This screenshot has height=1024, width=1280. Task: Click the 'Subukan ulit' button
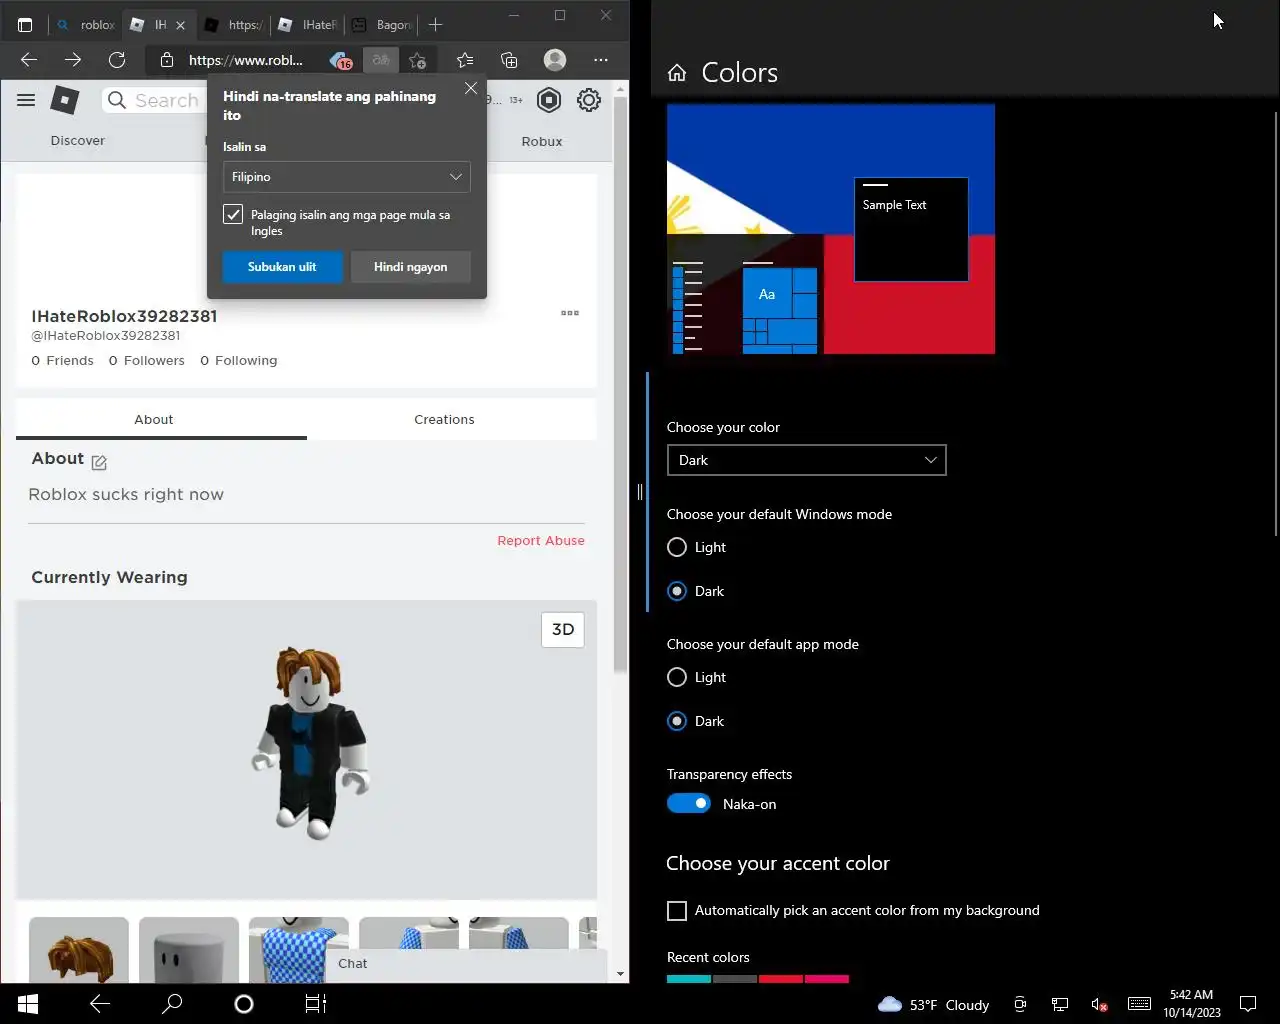(282, 267)
